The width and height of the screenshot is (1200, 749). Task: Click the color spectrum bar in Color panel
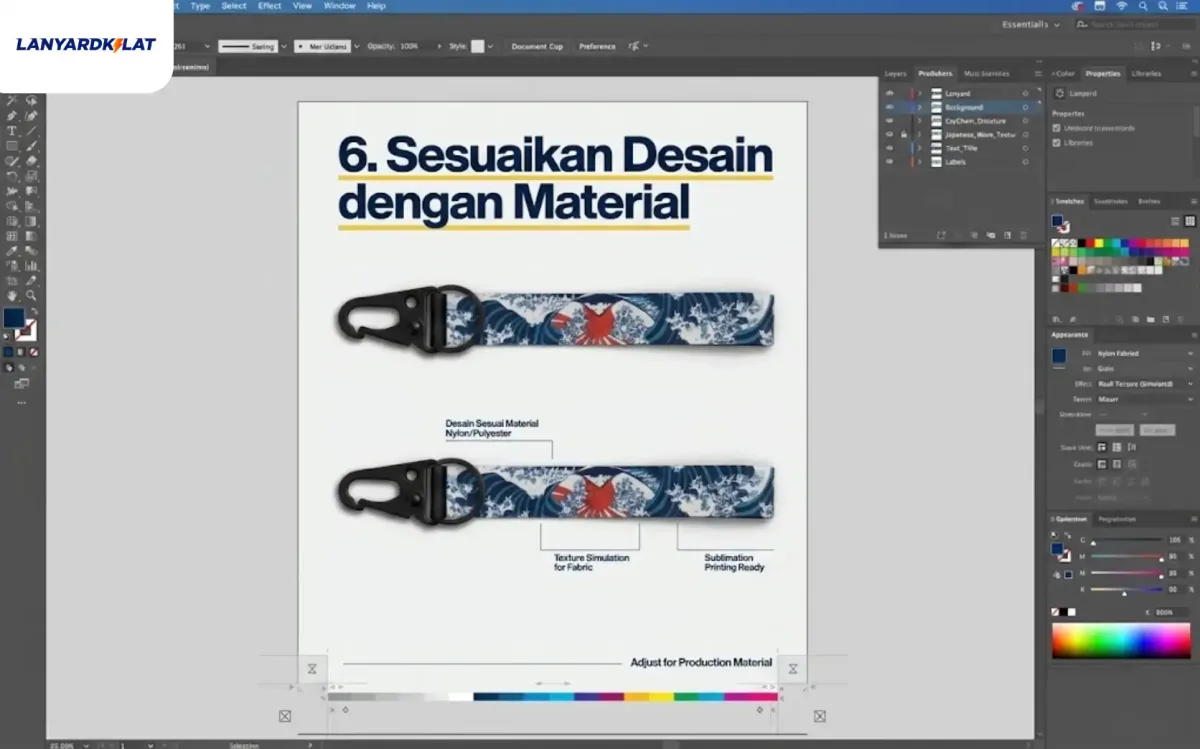[x=1121, y=641]
